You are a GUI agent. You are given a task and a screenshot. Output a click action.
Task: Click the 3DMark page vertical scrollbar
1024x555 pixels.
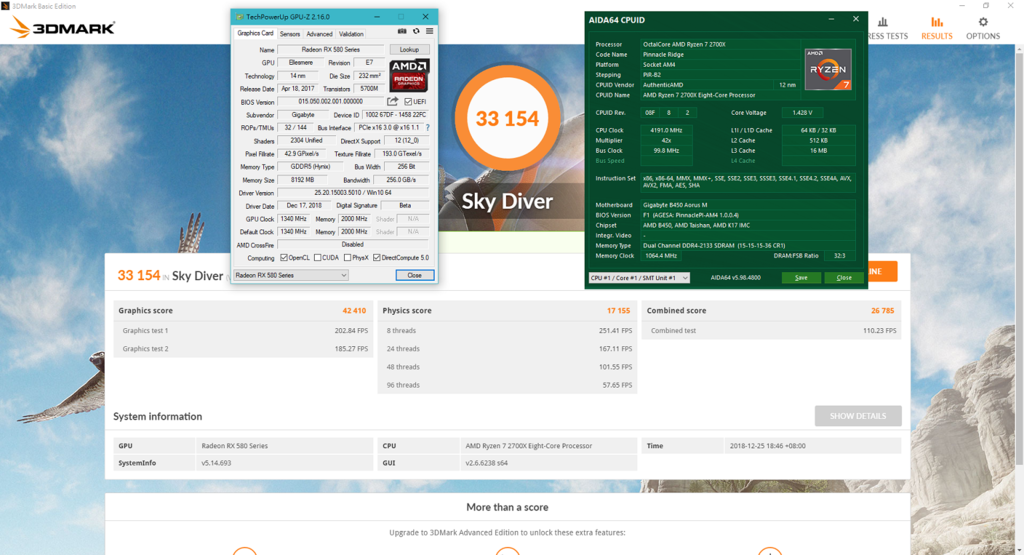pos(1019,261)
